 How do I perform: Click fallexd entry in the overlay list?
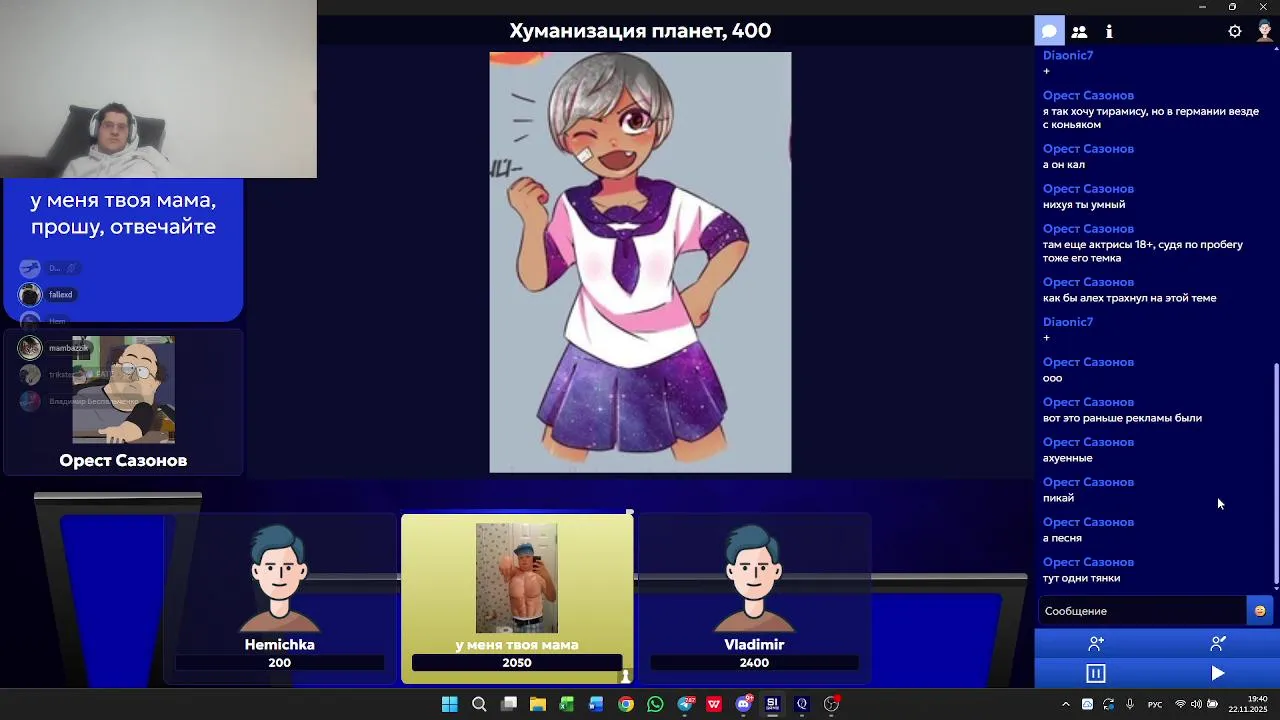pyautogui.click(x=48, y=294)
